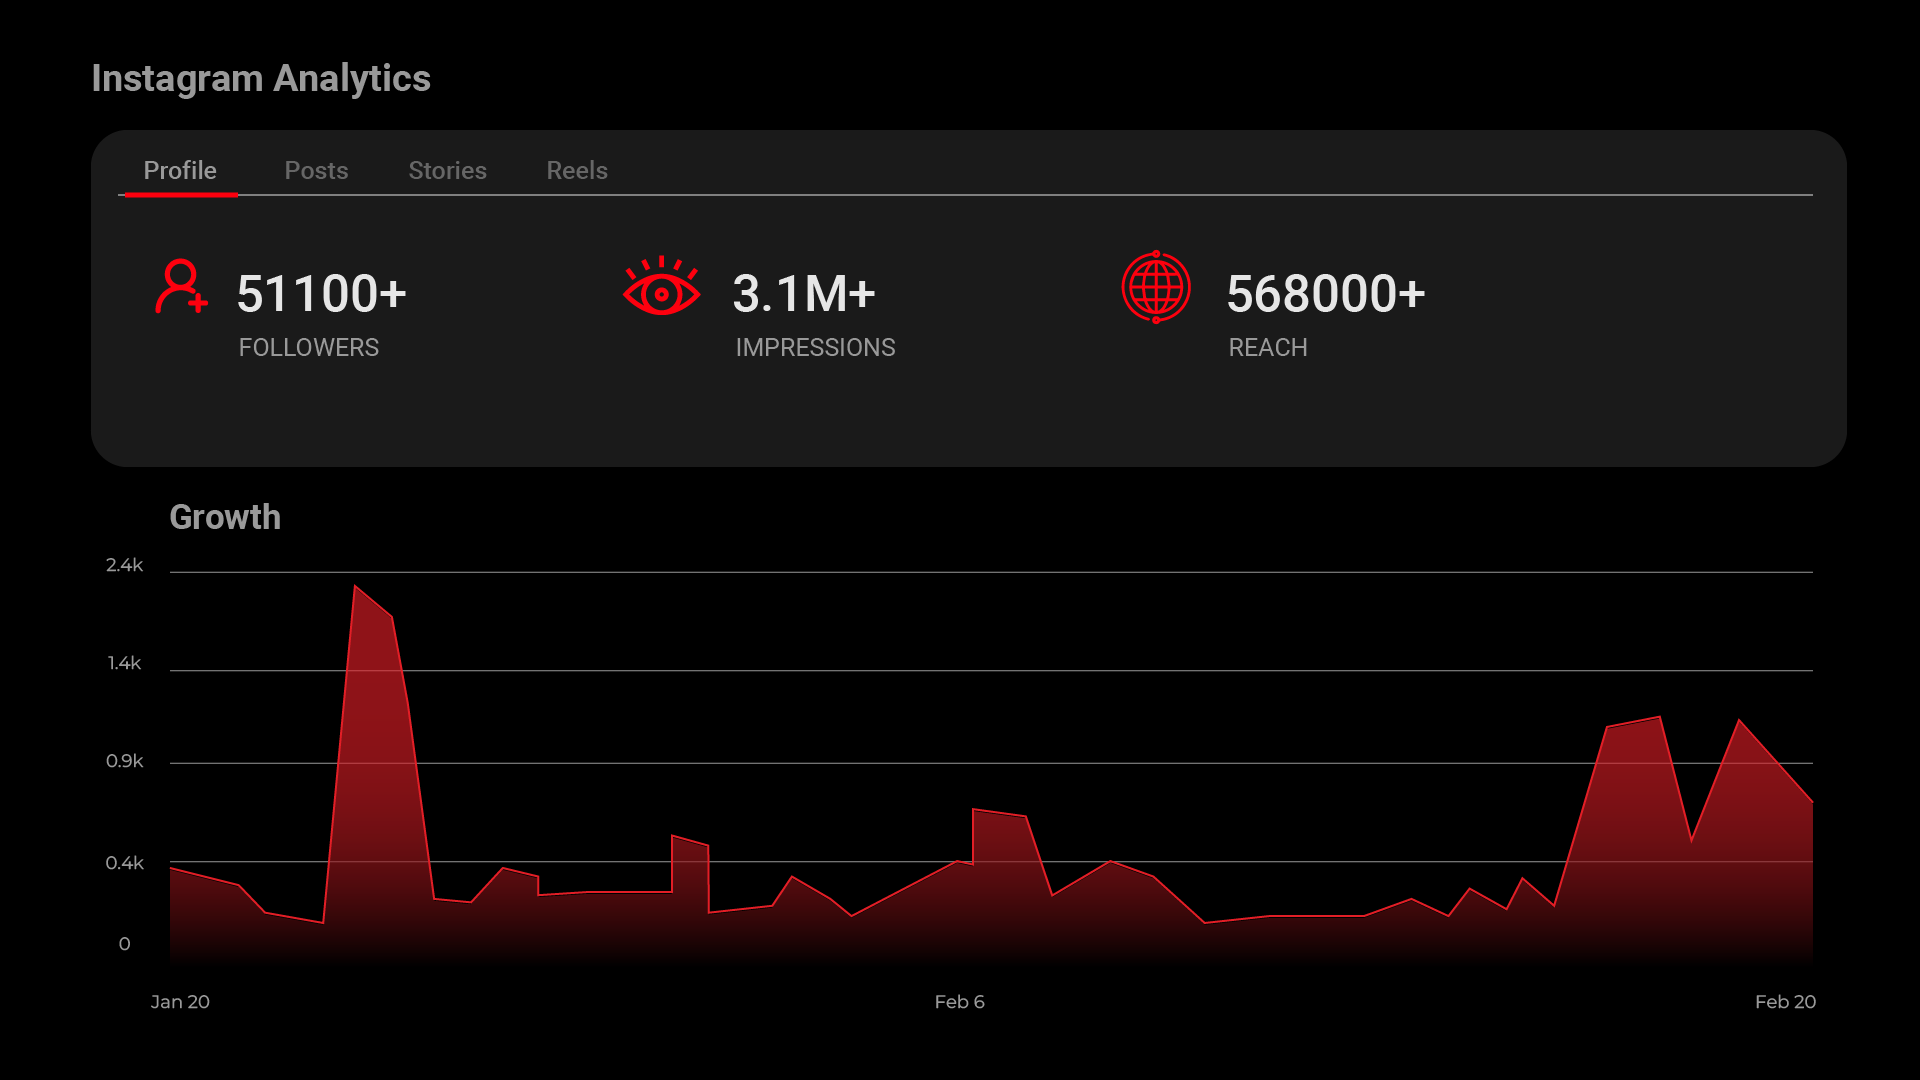Click the Instagram Analytics heading
The height and width of the screenshot is (1080, 1920).
click(x=261, y=79)
